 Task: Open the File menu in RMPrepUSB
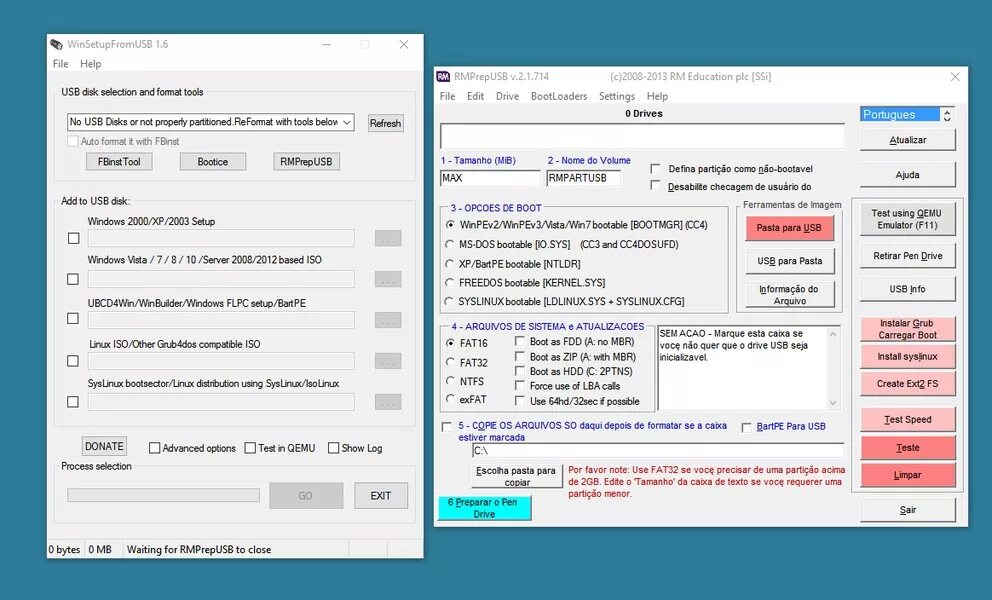pyautogui.click(x=447, y=96)
